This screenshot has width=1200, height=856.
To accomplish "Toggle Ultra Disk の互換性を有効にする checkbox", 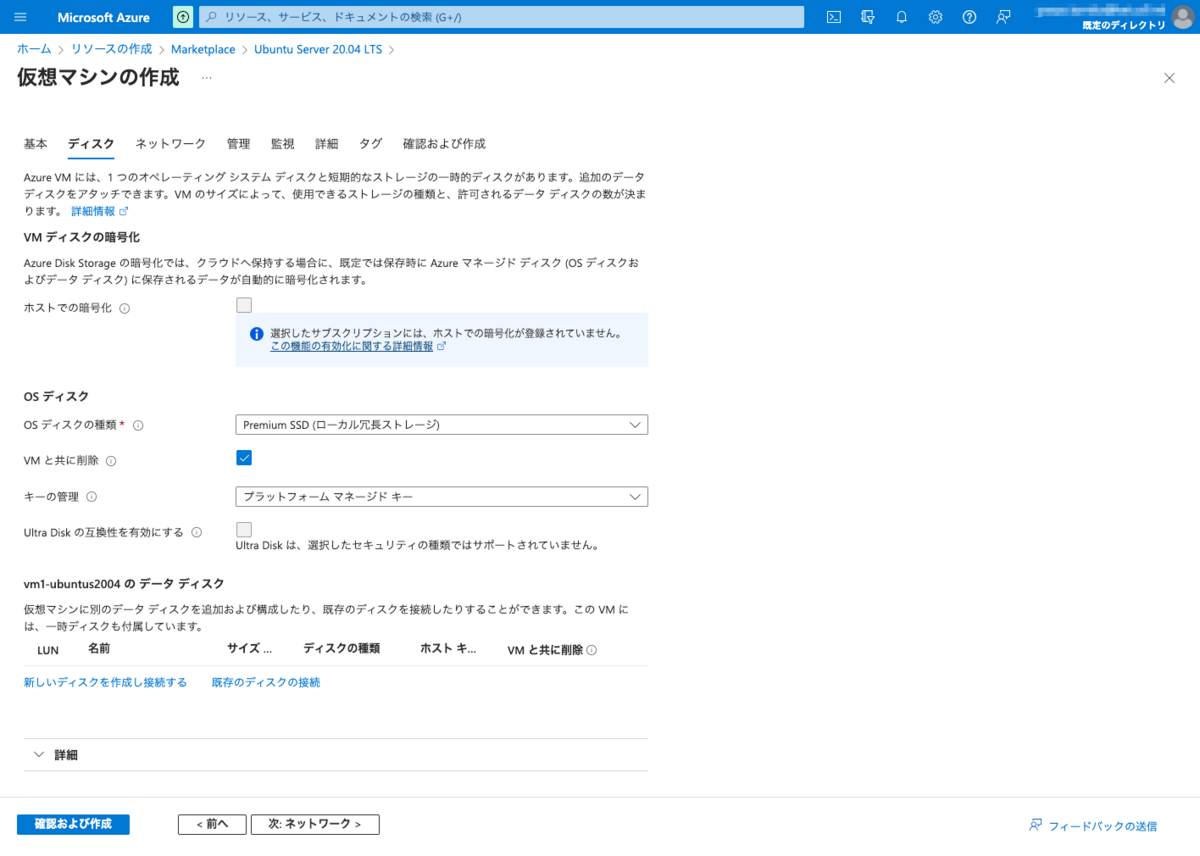I will pos(244,530).
